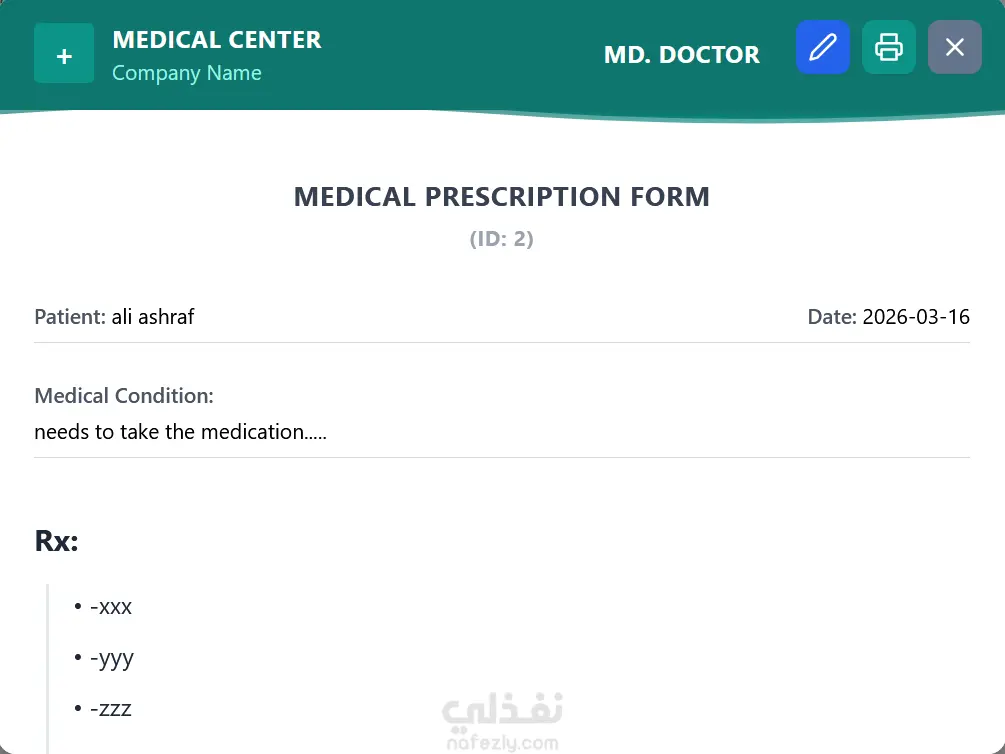Select patient name ali ashraf
This screenshot has width=1005, height=754.
tap(153, 317)
